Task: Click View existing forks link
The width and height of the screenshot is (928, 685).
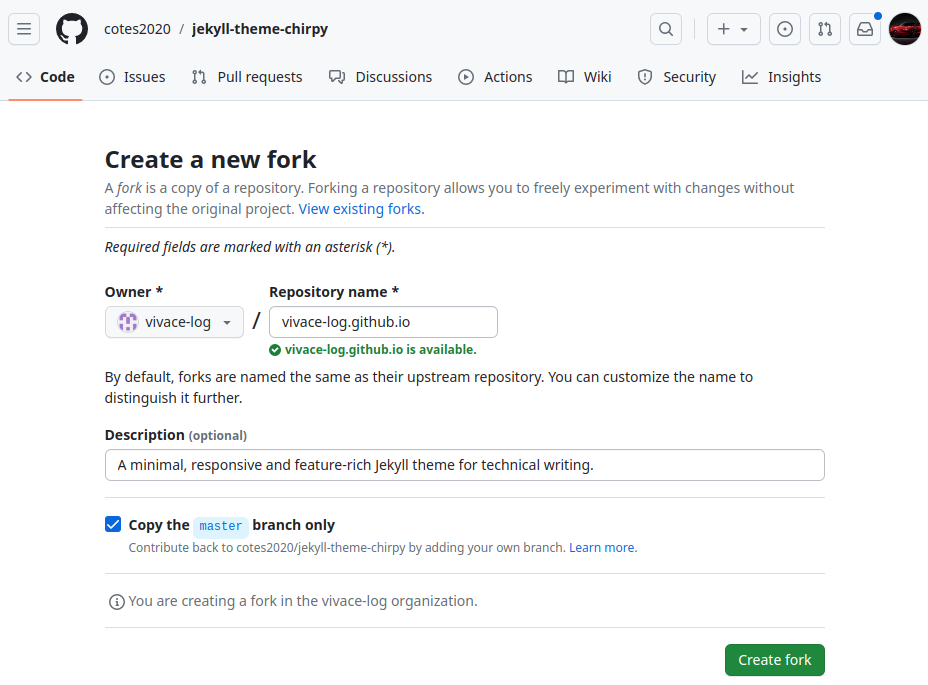Action: click(361, 209)
